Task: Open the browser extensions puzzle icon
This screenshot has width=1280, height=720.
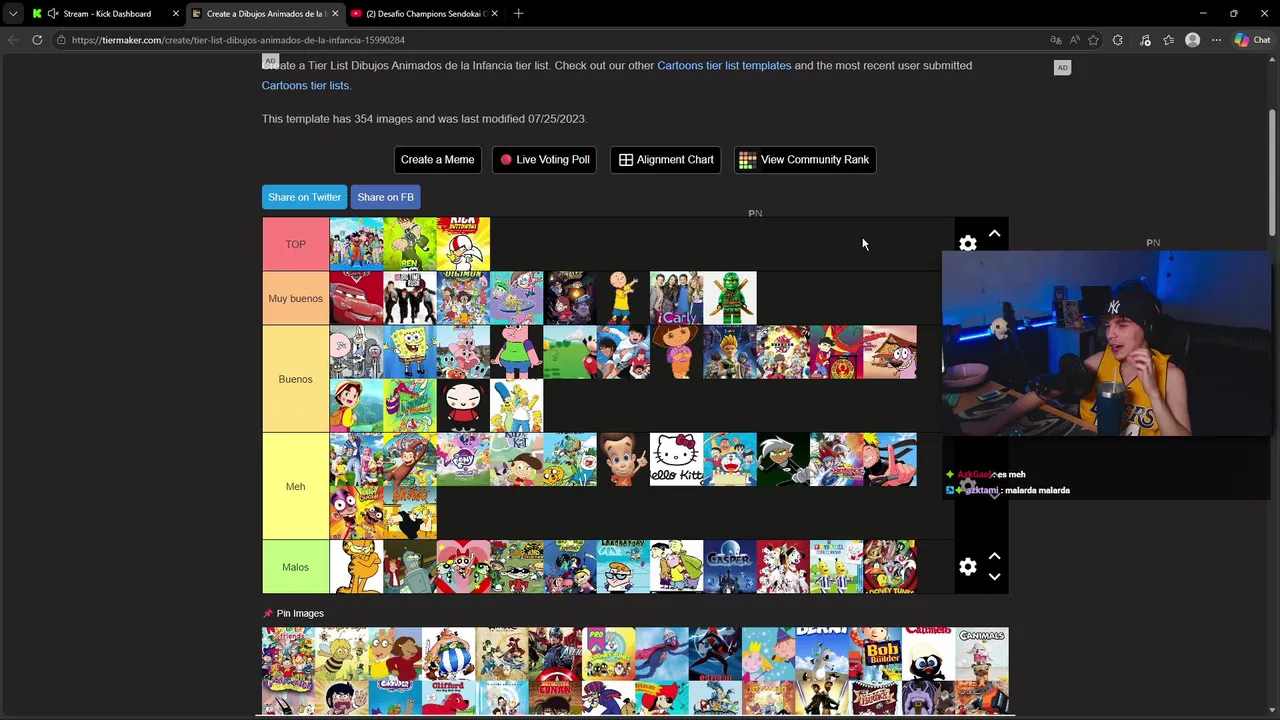Action: click(1118, 40)
